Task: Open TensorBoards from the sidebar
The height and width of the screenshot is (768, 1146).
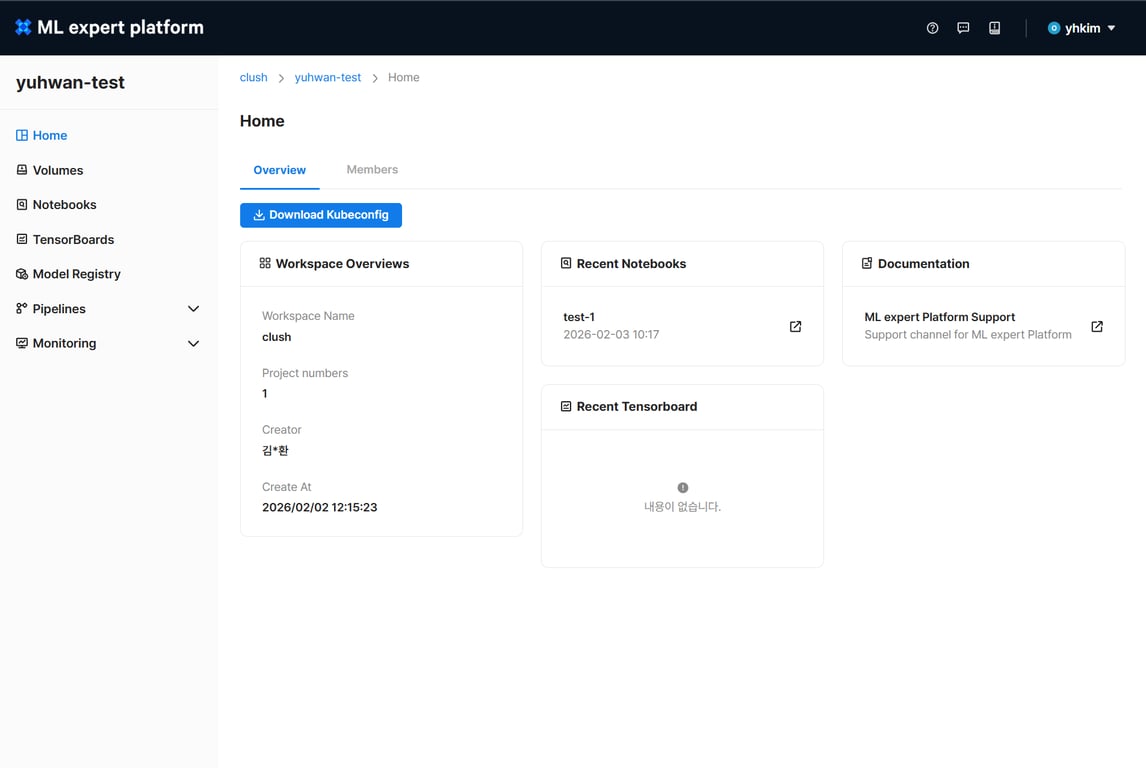Action: (x=73, y=240)
